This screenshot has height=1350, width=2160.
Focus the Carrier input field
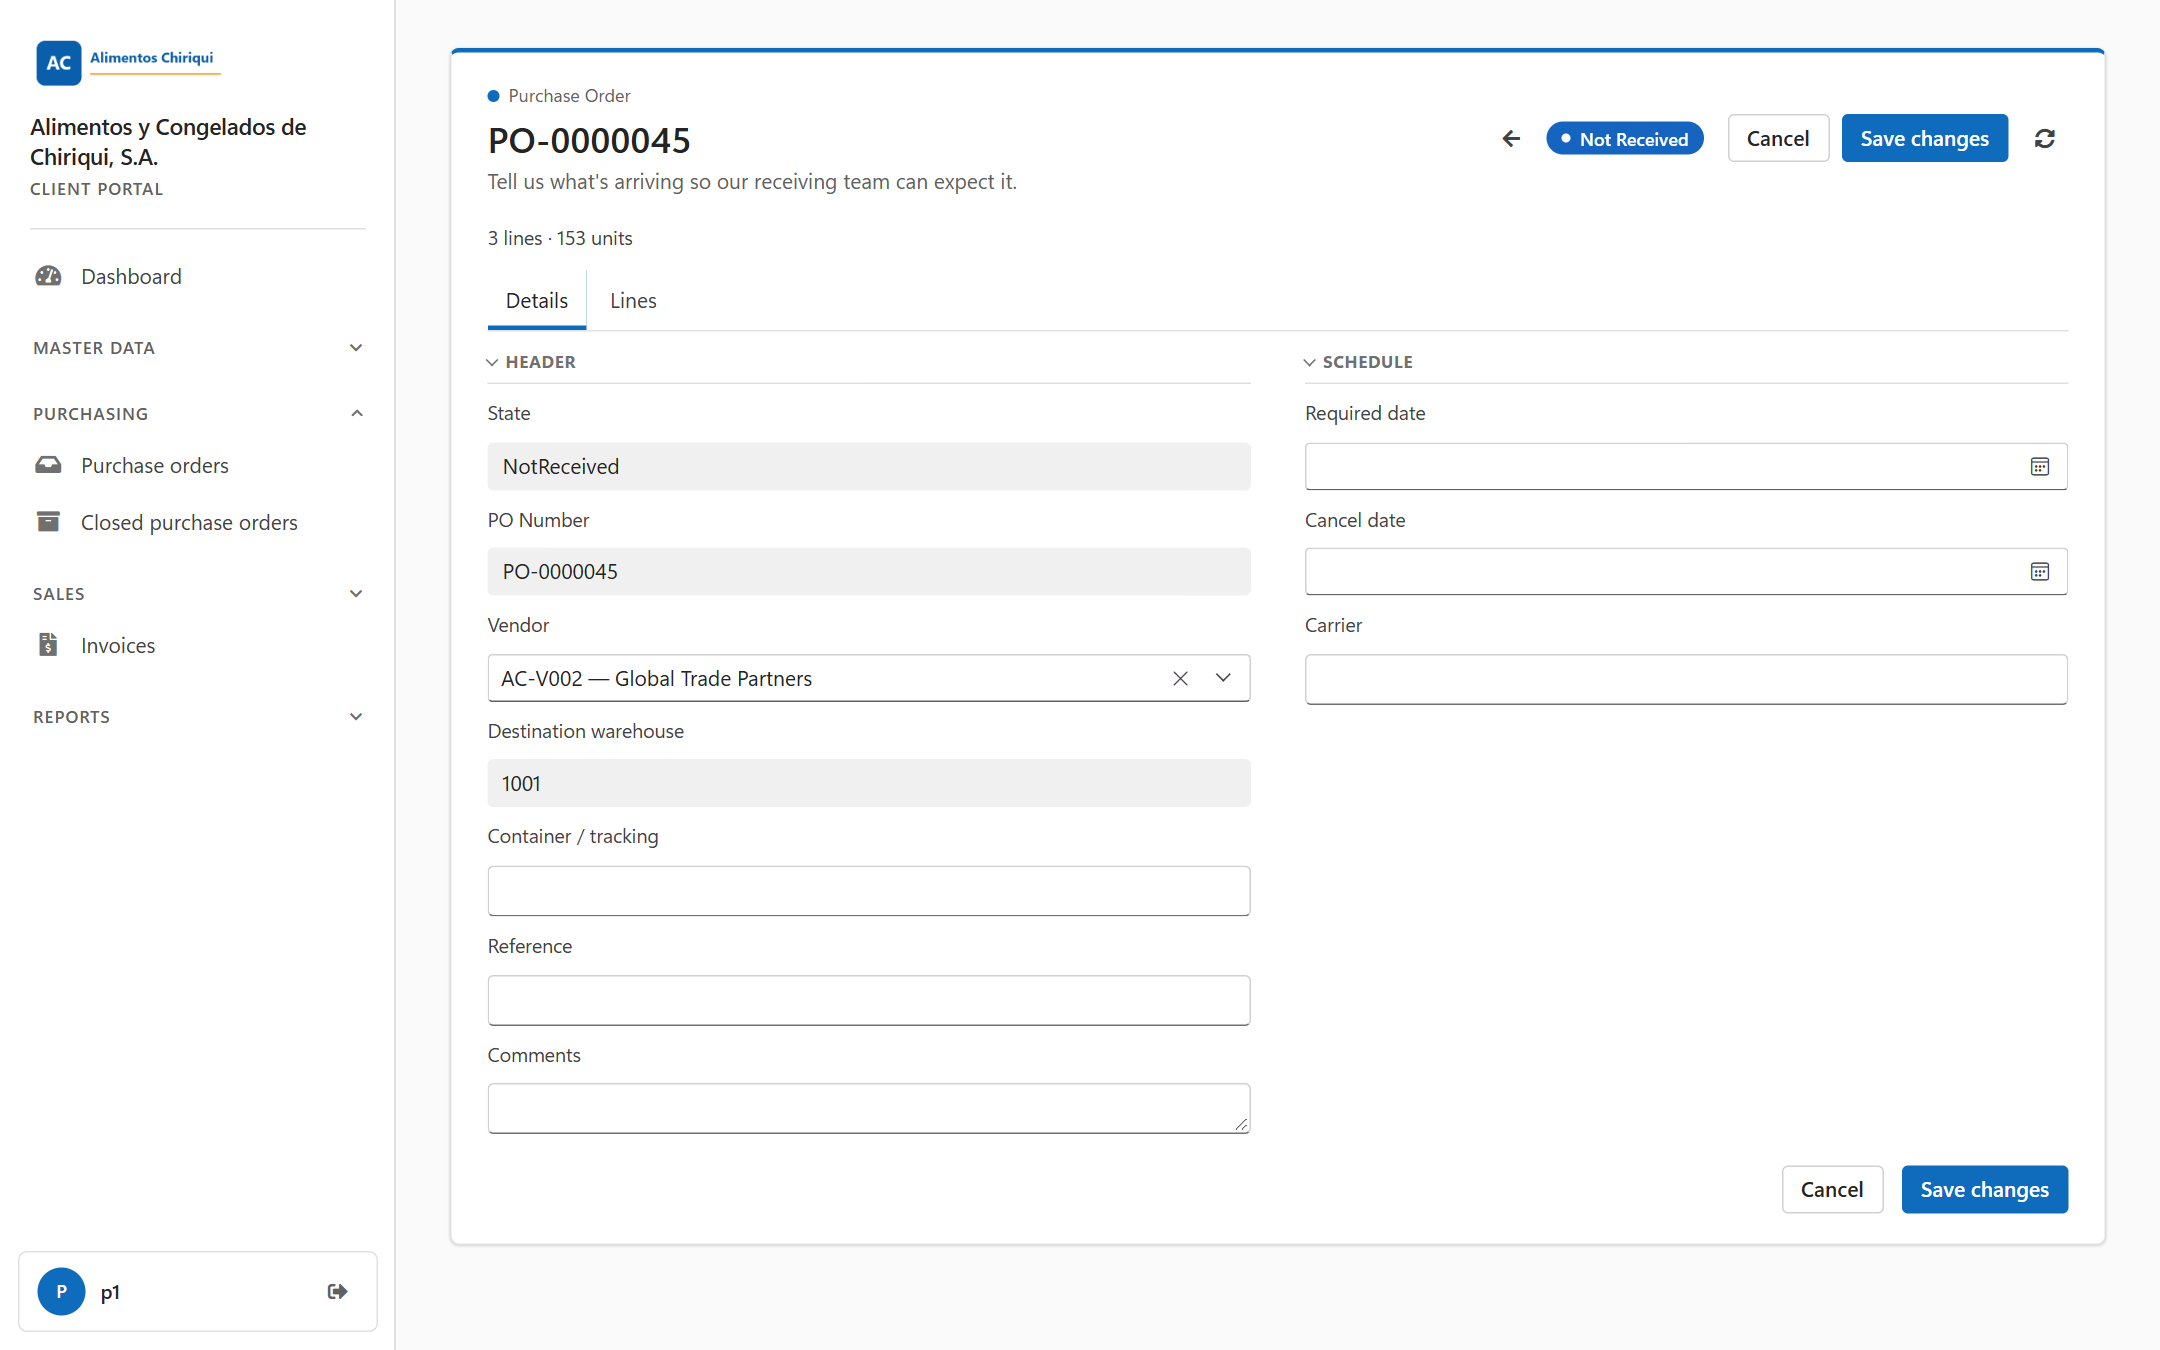point(1686,679)
